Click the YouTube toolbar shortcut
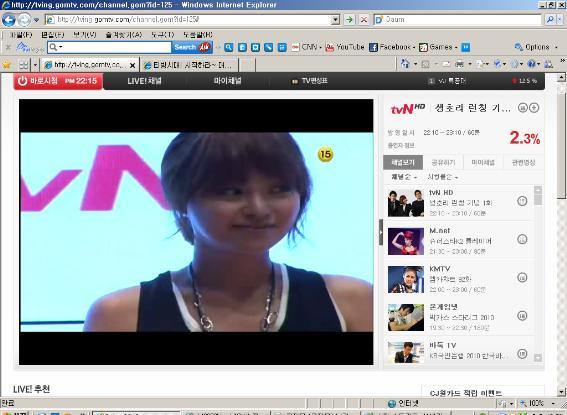 (x=345, y=47)
